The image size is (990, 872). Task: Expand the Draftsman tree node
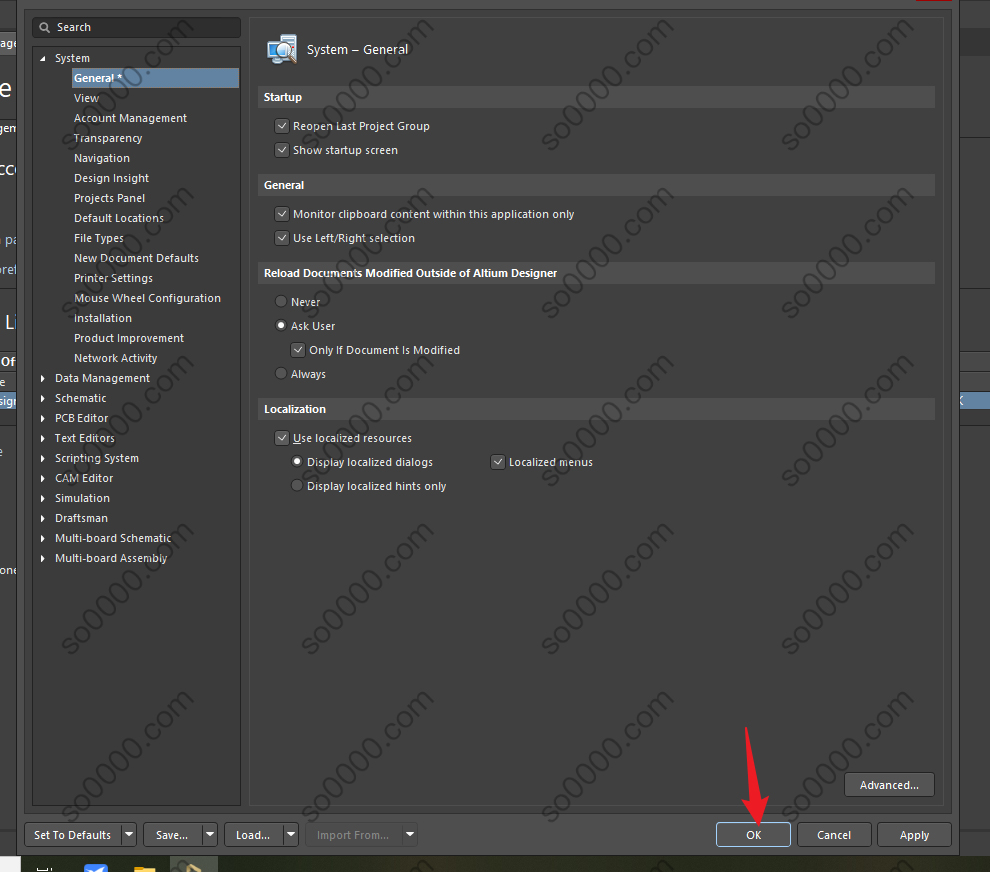42,518
